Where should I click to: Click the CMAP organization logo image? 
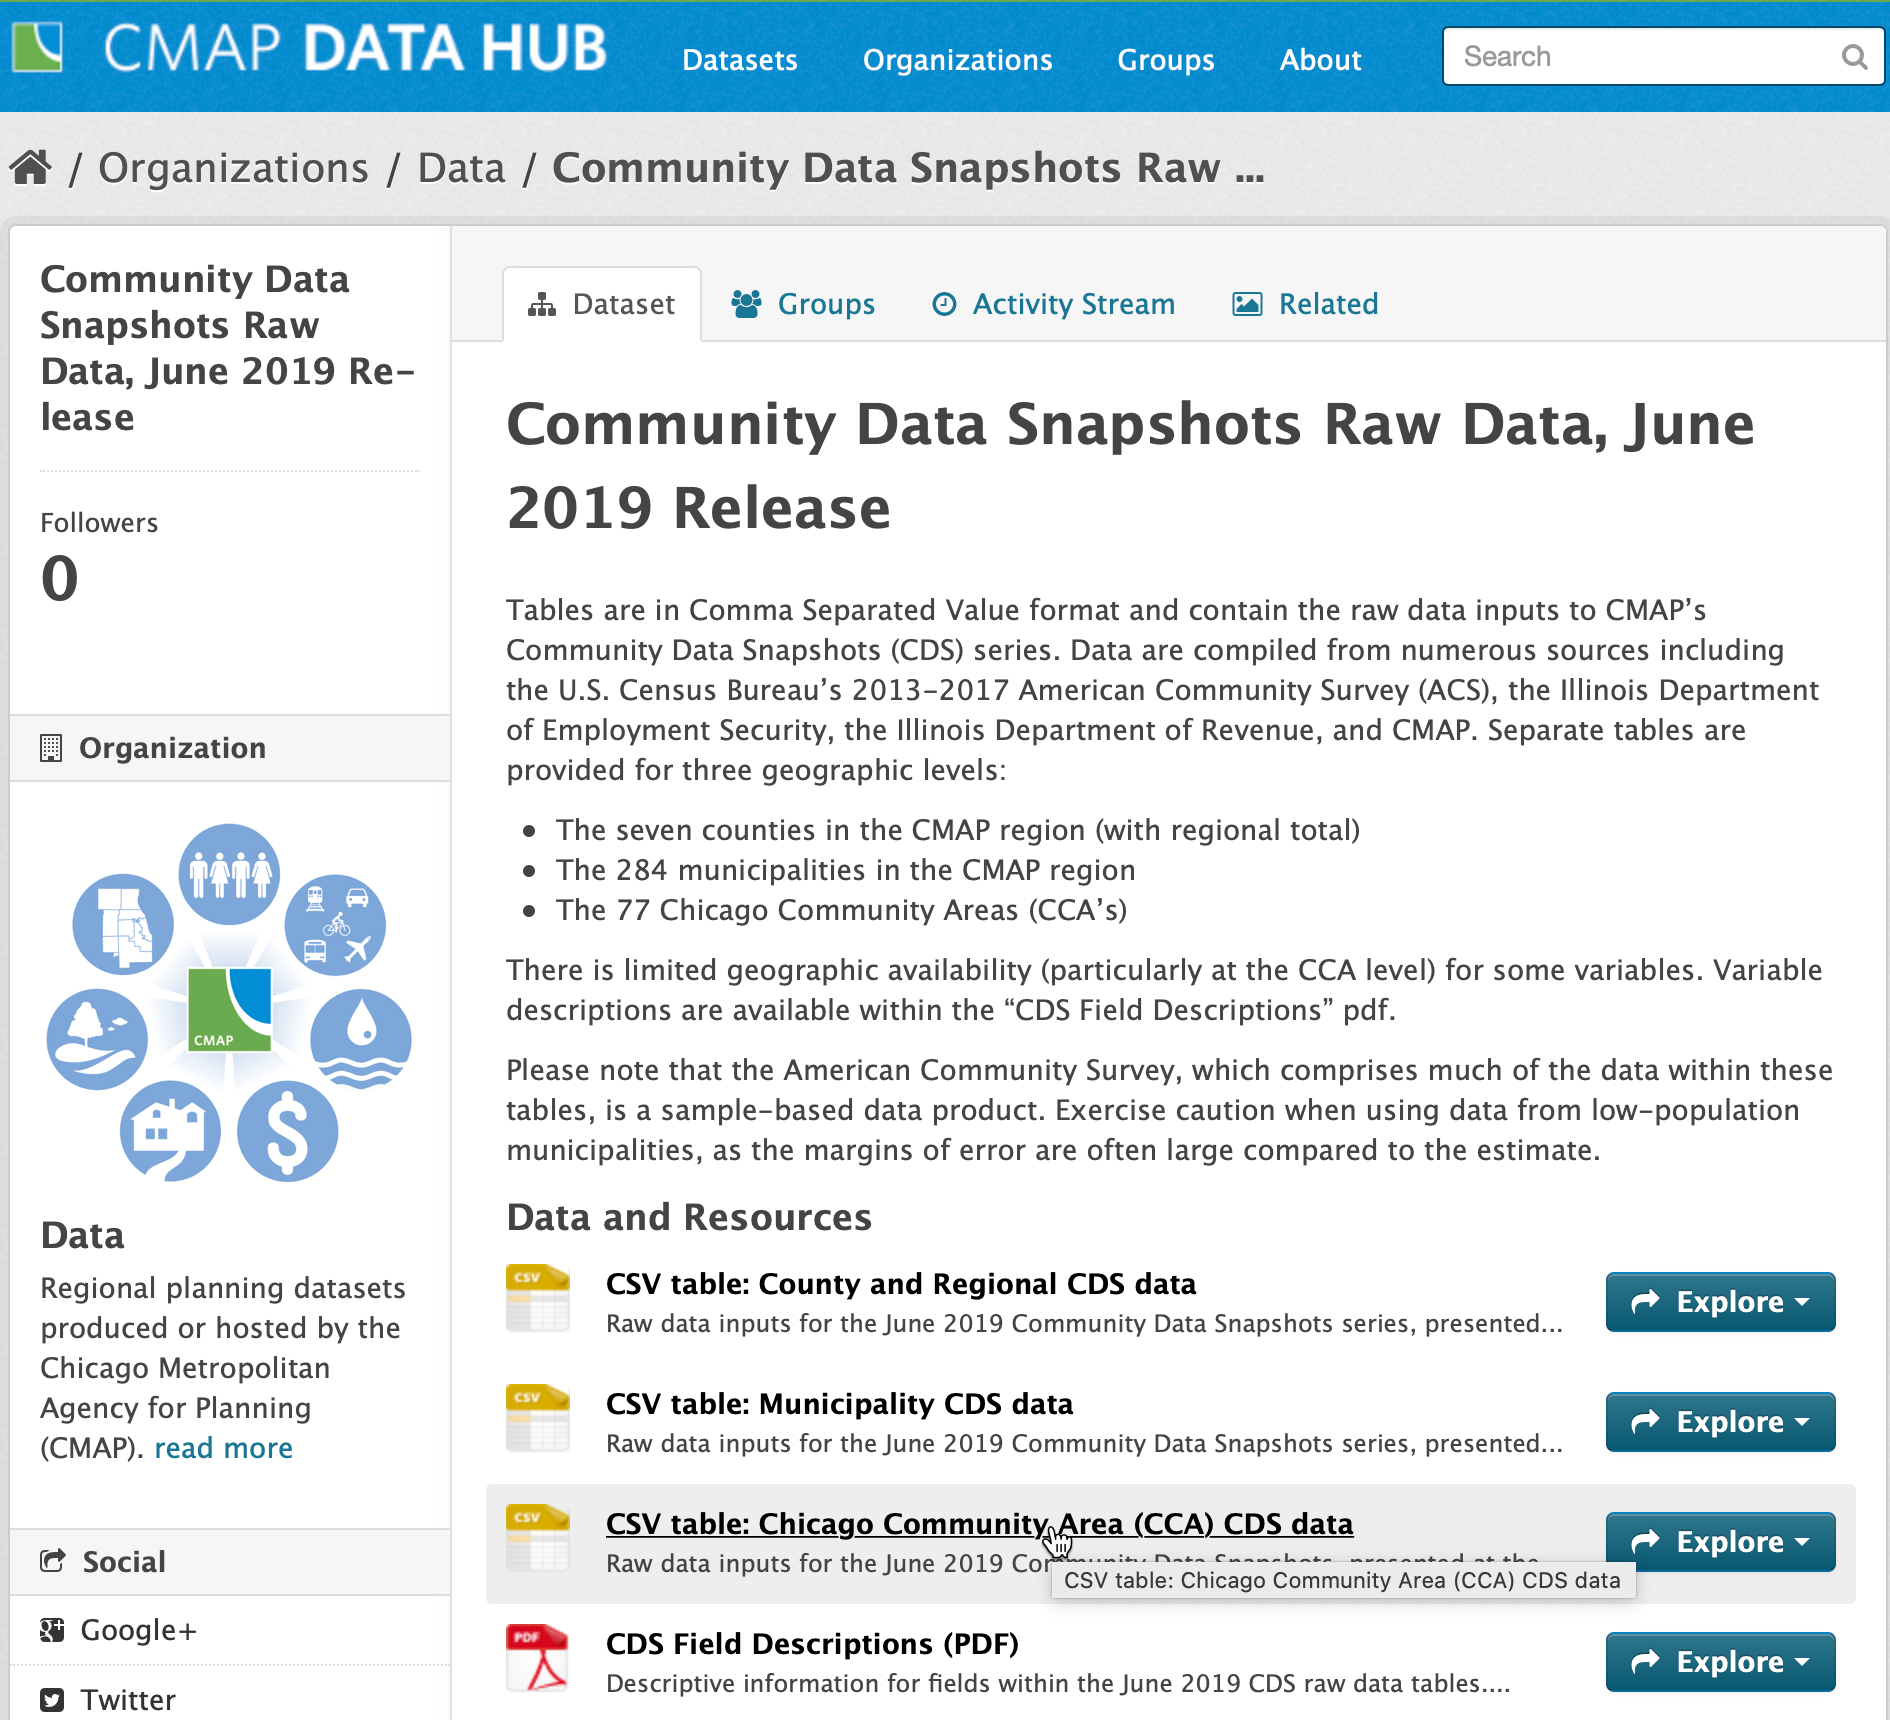tap(229, 1003)
